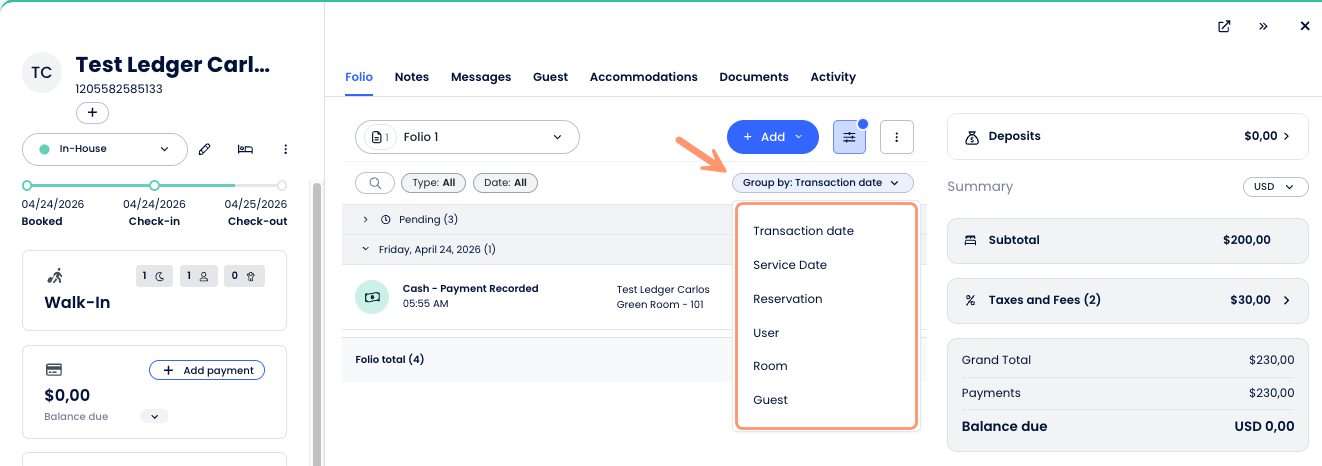Switch to the Guest tab
The width and height of the screenshot is (1322, 466).
(x=550, y=77)
